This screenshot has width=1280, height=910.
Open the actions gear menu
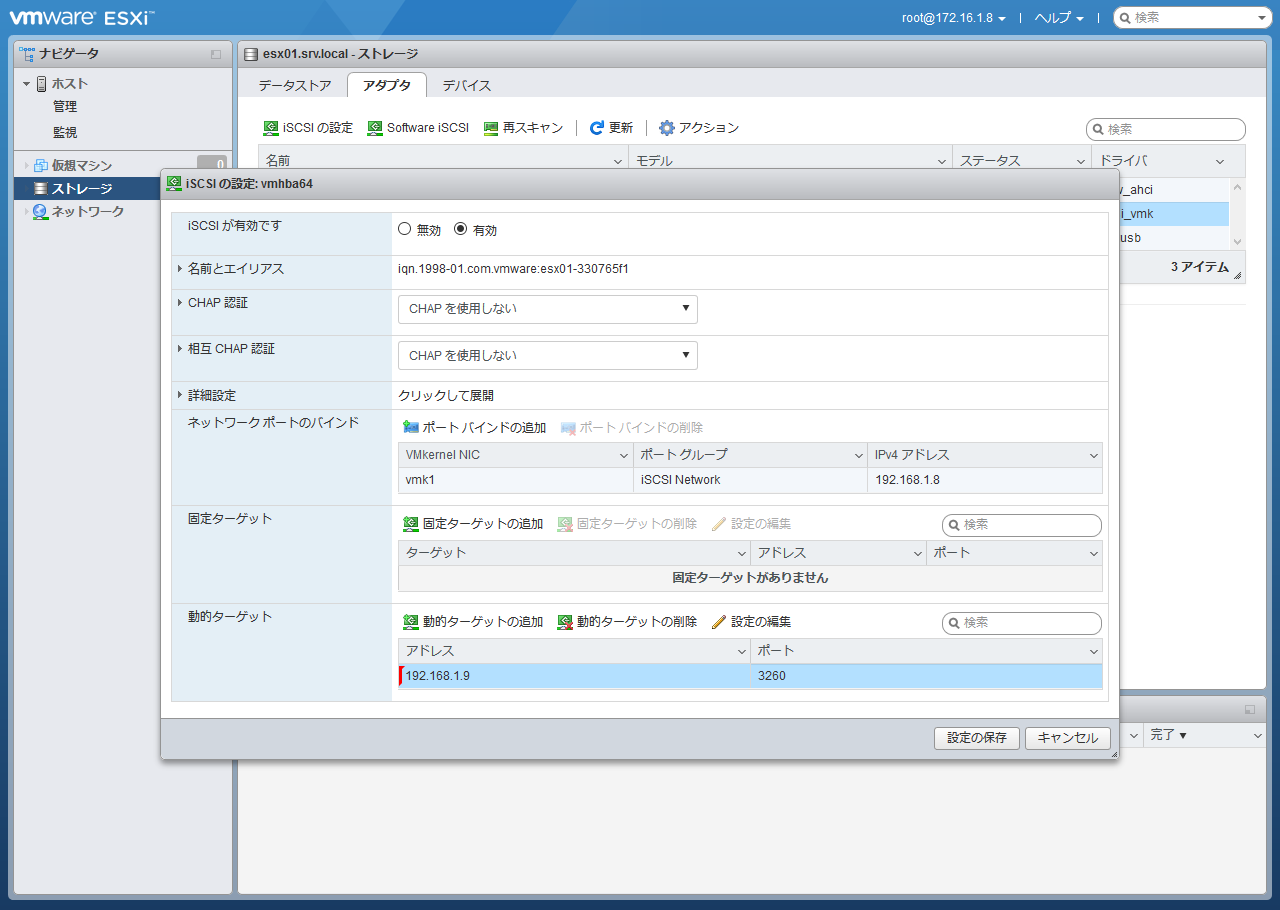click(x=667, y=128)
